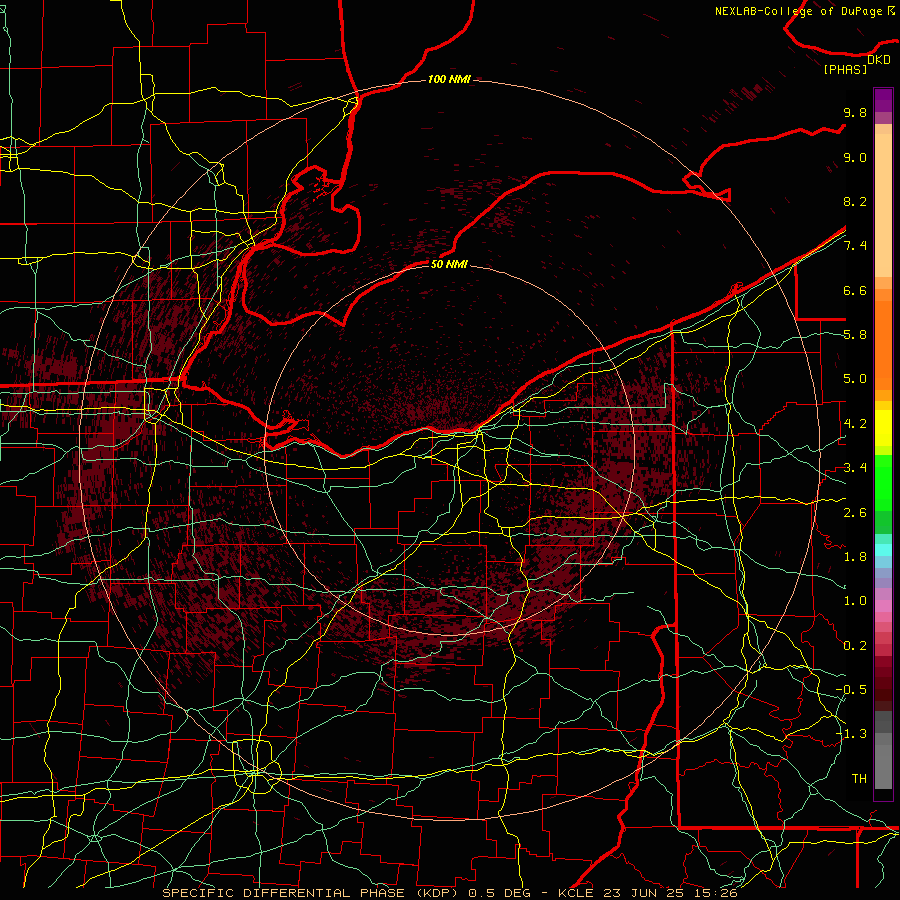Click the 4.2 scale value
900x900 pixels.
855,424
